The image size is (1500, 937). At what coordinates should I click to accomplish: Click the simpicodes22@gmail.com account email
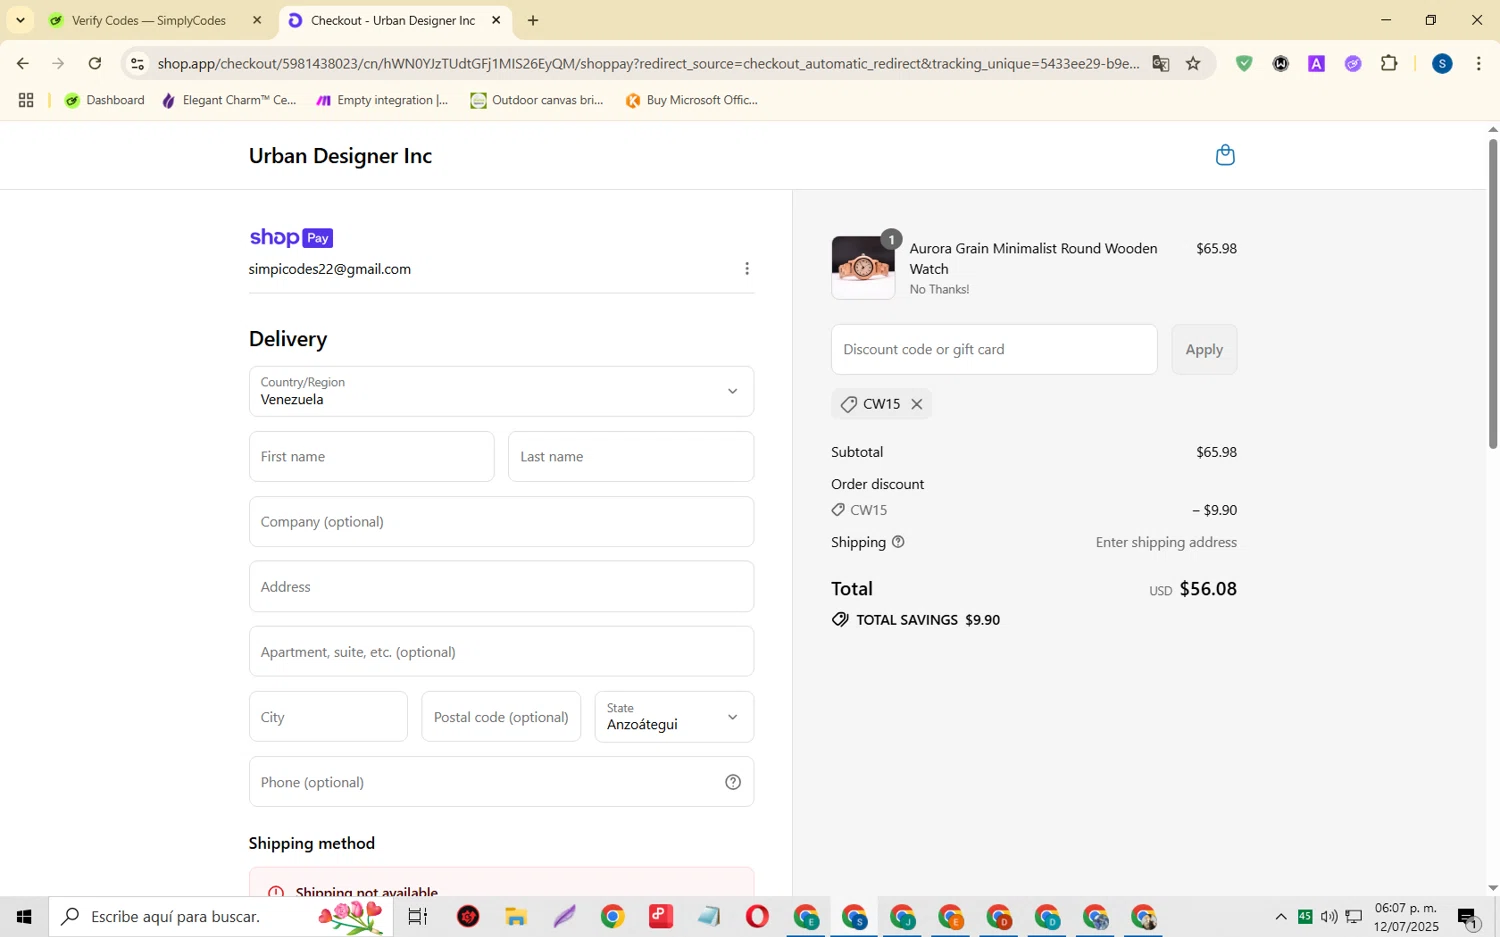[330, 269]
